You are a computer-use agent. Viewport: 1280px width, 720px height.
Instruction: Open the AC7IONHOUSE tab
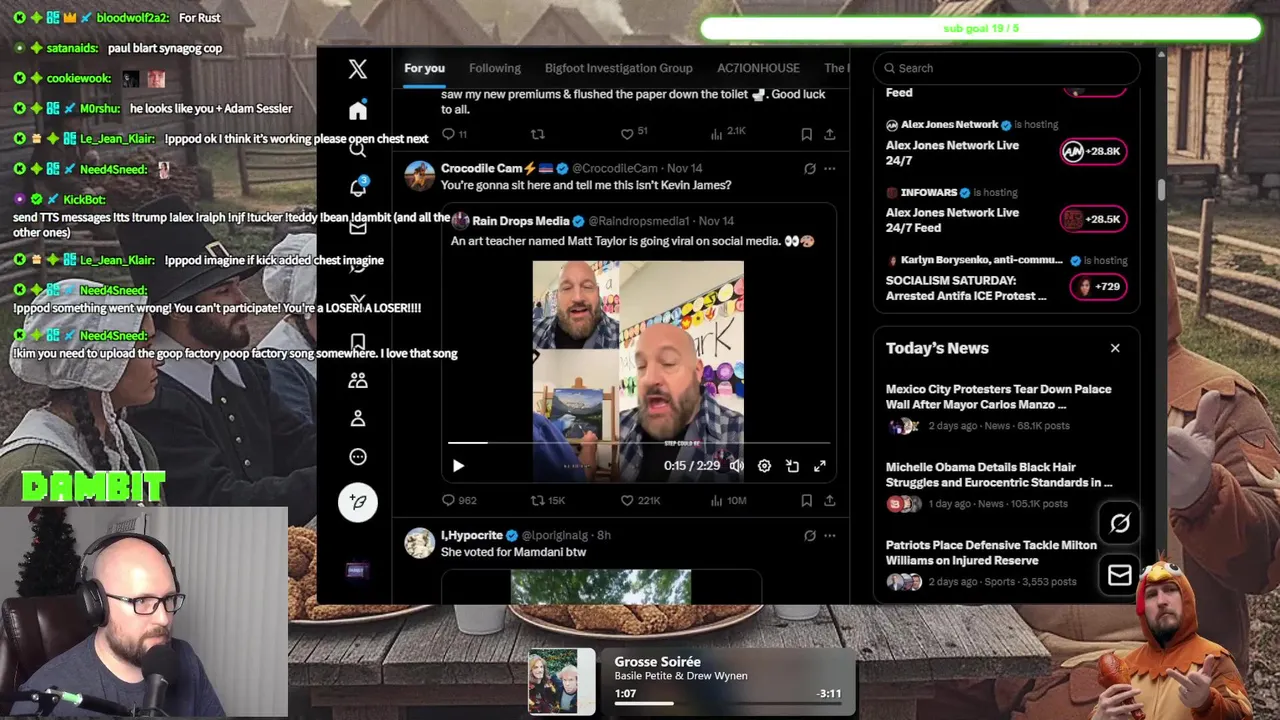point(758,68)
